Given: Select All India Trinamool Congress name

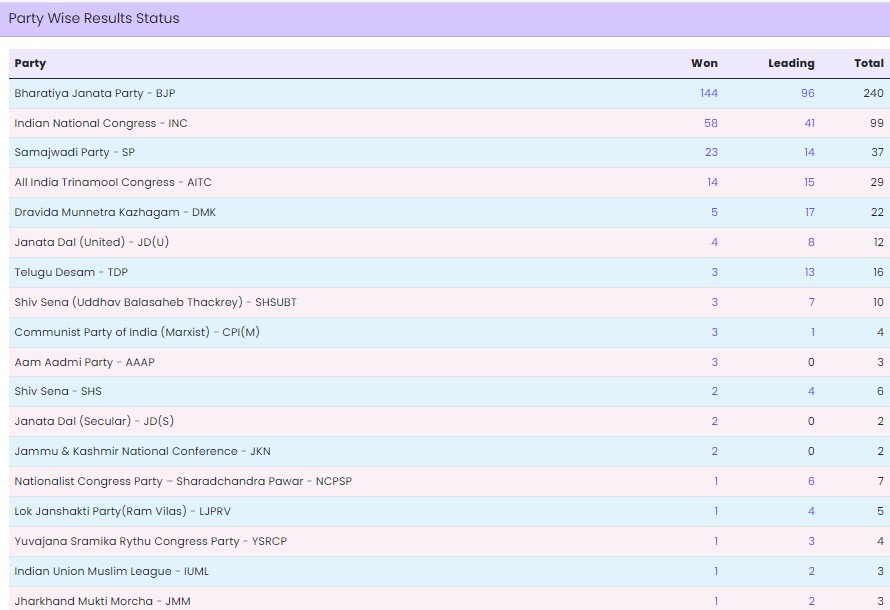Looking at the screenshot, I should click(113, 182).
